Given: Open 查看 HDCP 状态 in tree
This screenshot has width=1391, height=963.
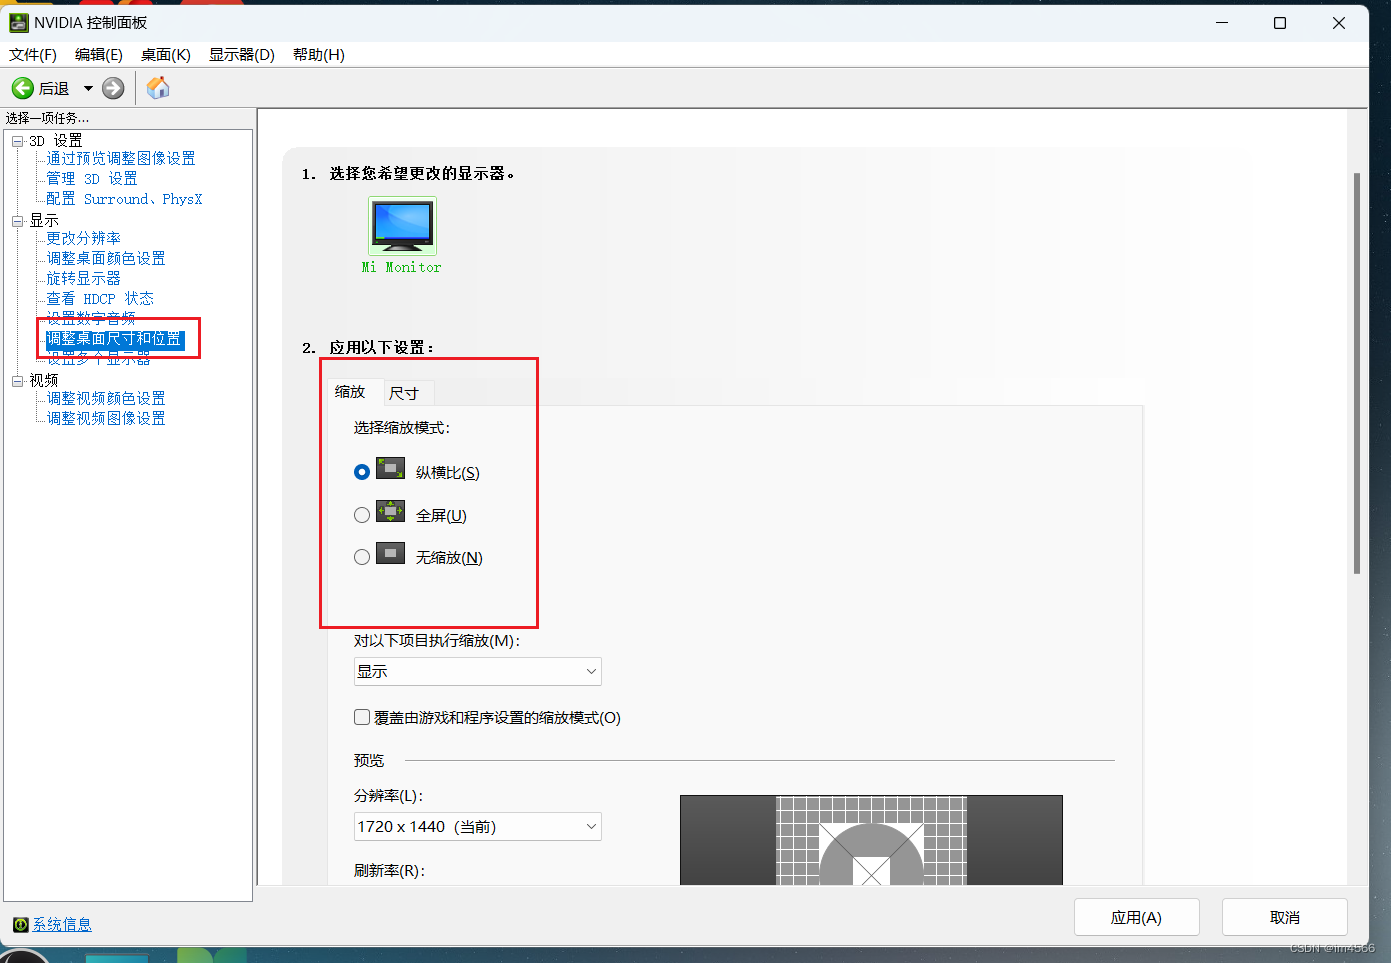Looking at the screenshot, I should (100, 298).
